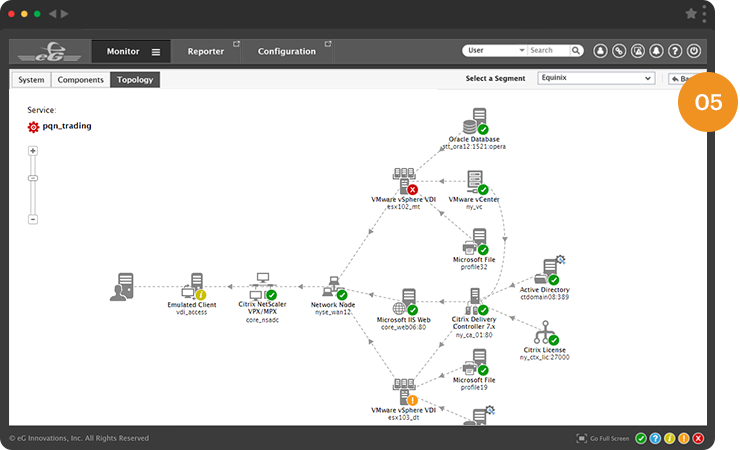Click the Search input field
Image resolution: width=740 pixels, height=450 pixels.
pos(548,50)
